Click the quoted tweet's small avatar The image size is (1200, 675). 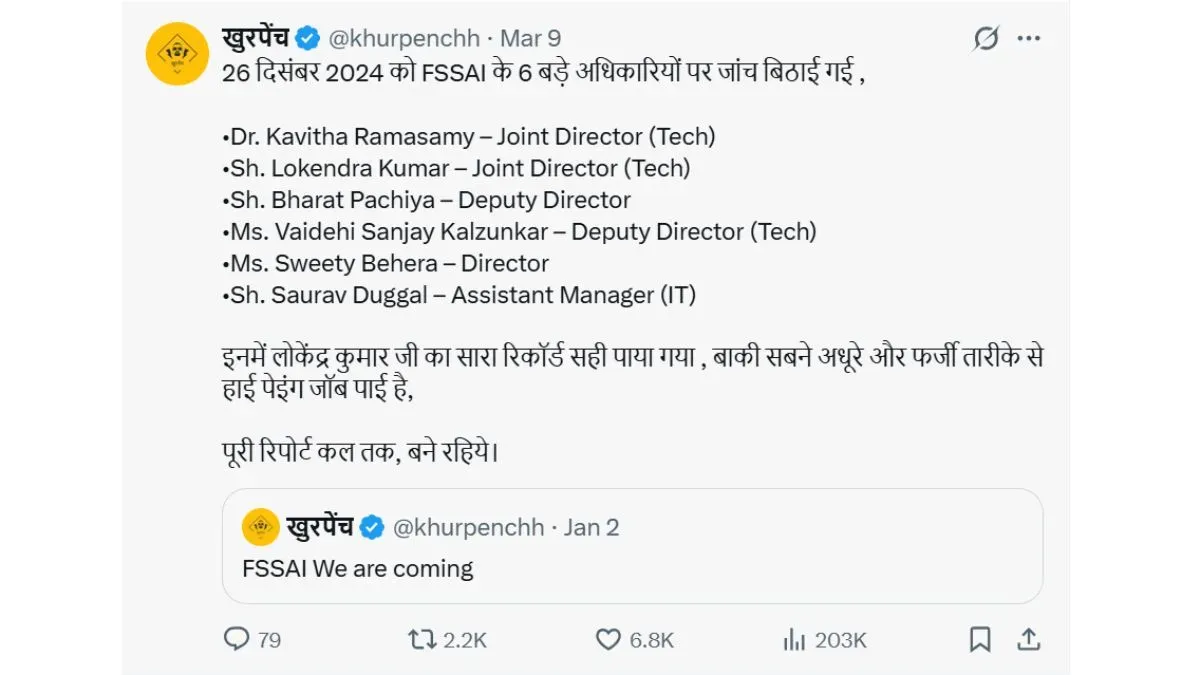pyautogui.click(x=261, y=527)
